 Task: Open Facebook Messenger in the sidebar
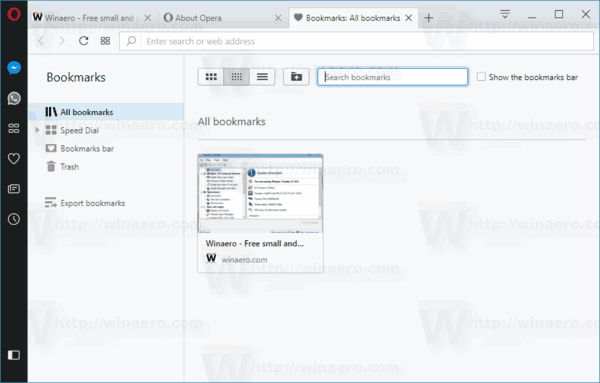tap(14, 68)
